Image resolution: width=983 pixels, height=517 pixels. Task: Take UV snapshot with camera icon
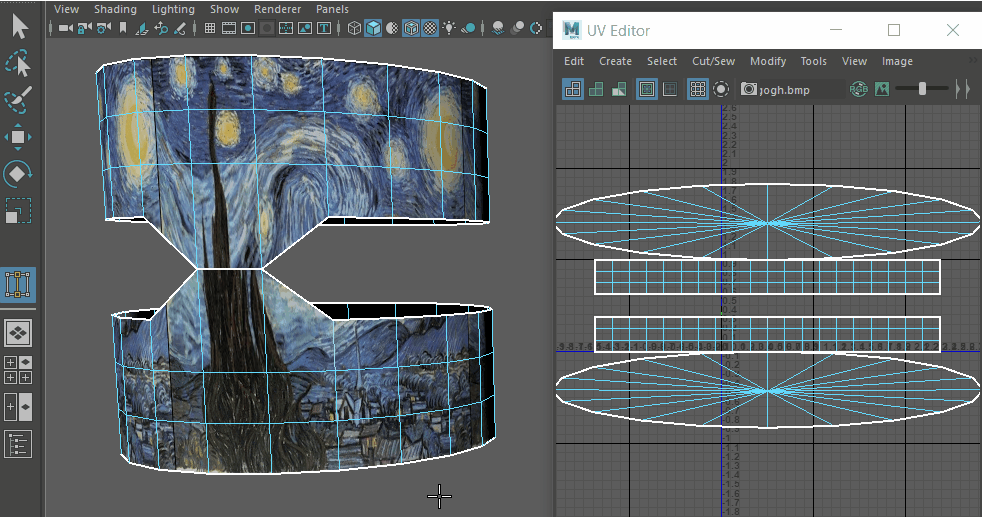(x=749, y=89)
